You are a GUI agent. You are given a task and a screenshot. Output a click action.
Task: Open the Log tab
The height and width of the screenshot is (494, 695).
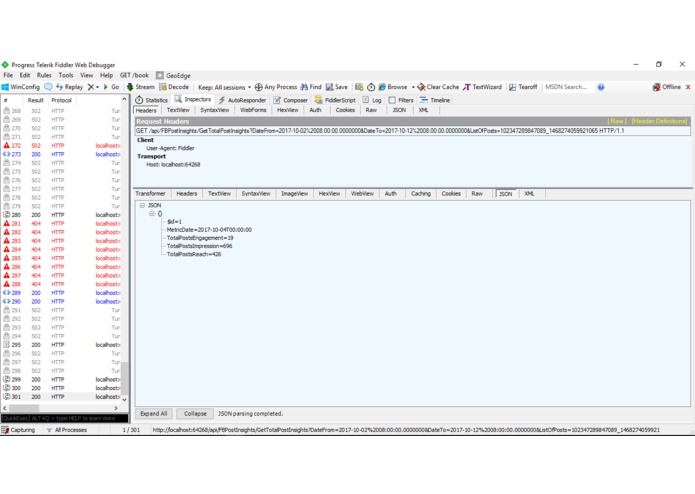click(372, 100)
